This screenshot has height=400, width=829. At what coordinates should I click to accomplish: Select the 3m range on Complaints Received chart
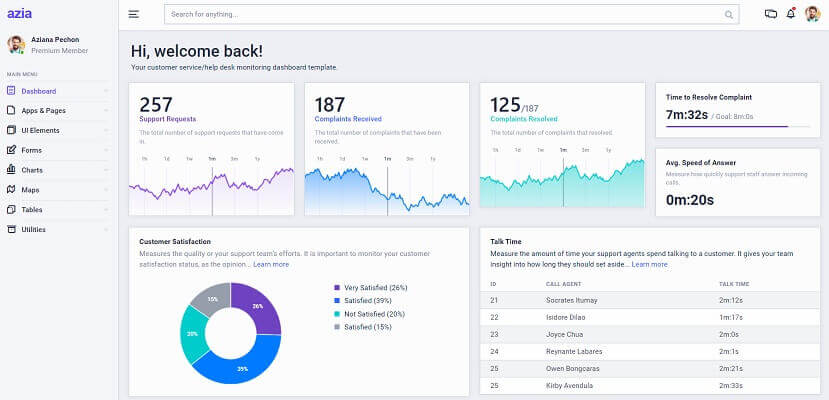(x=410, y=159)
